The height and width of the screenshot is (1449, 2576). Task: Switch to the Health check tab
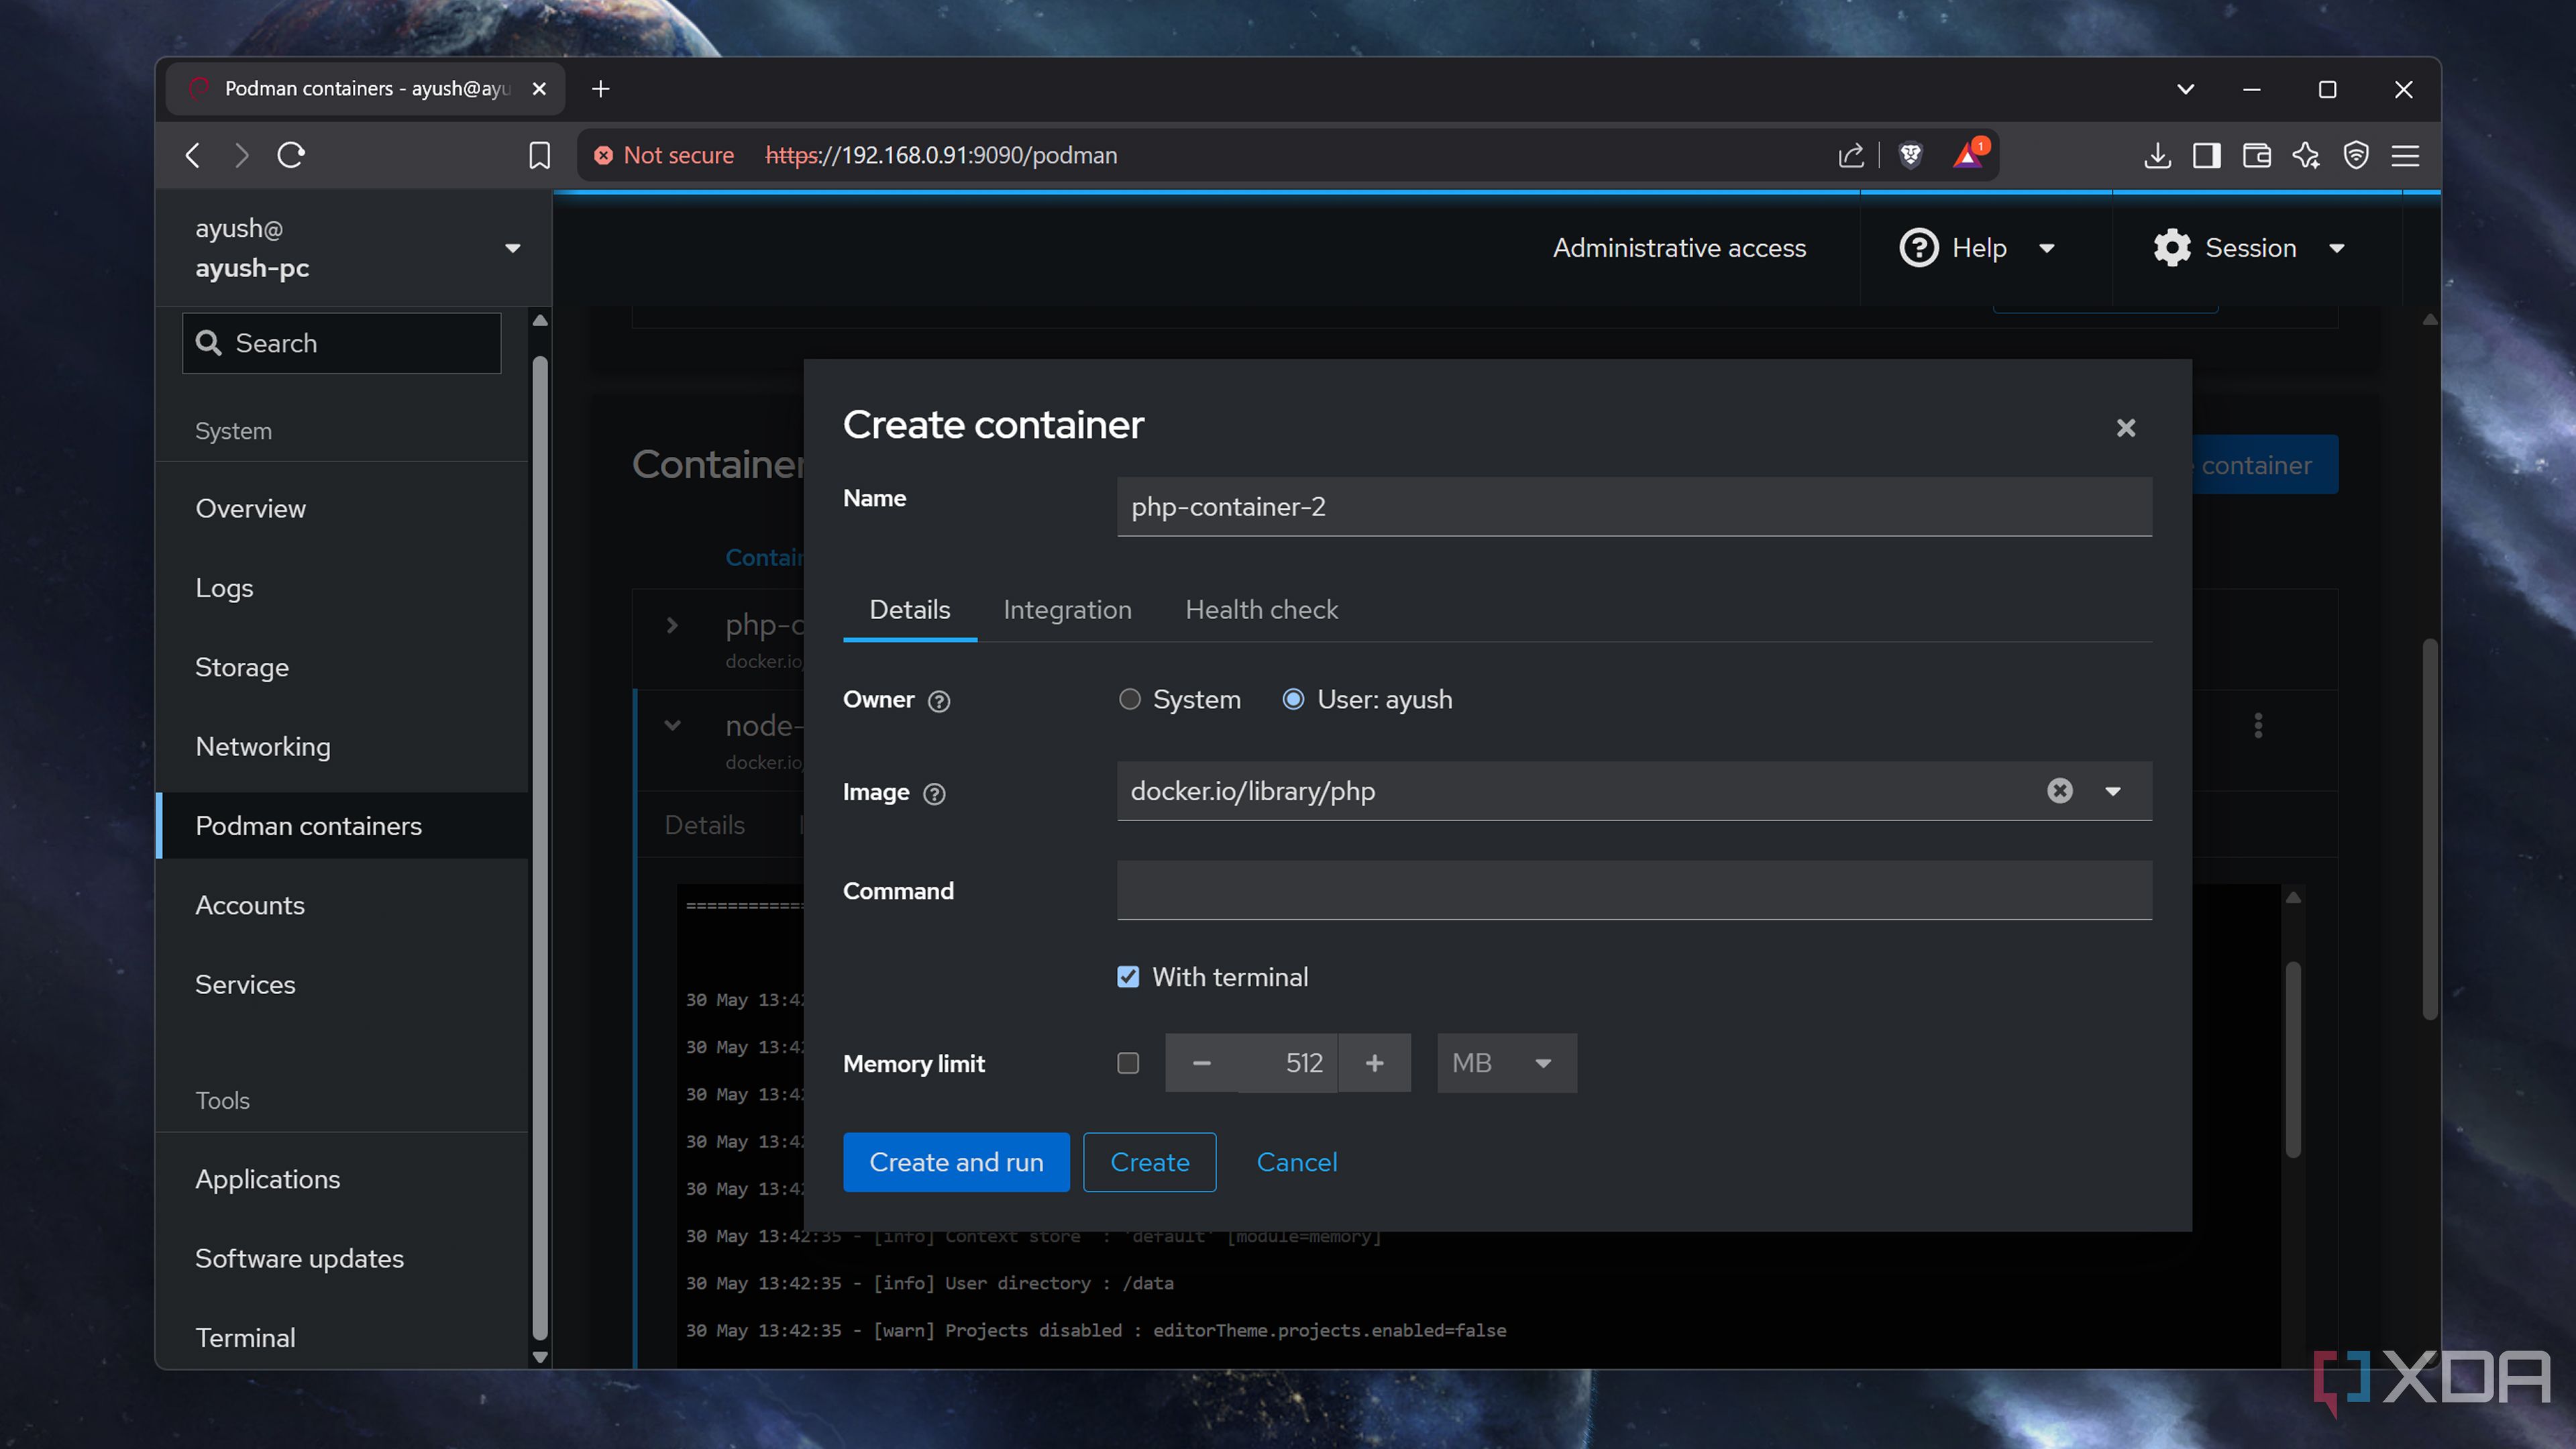[x=1261, y=610]
